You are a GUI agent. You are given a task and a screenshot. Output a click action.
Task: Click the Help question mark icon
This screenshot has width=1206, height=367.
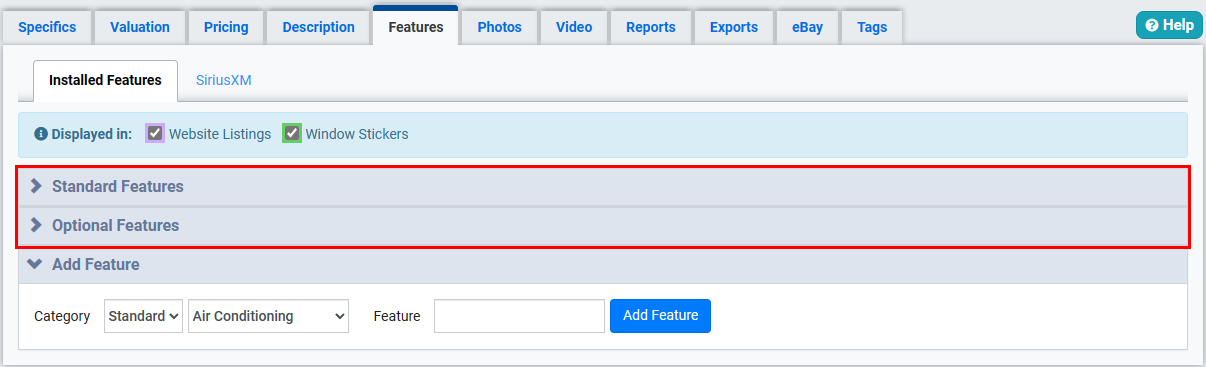click(x=1152, y=26)
